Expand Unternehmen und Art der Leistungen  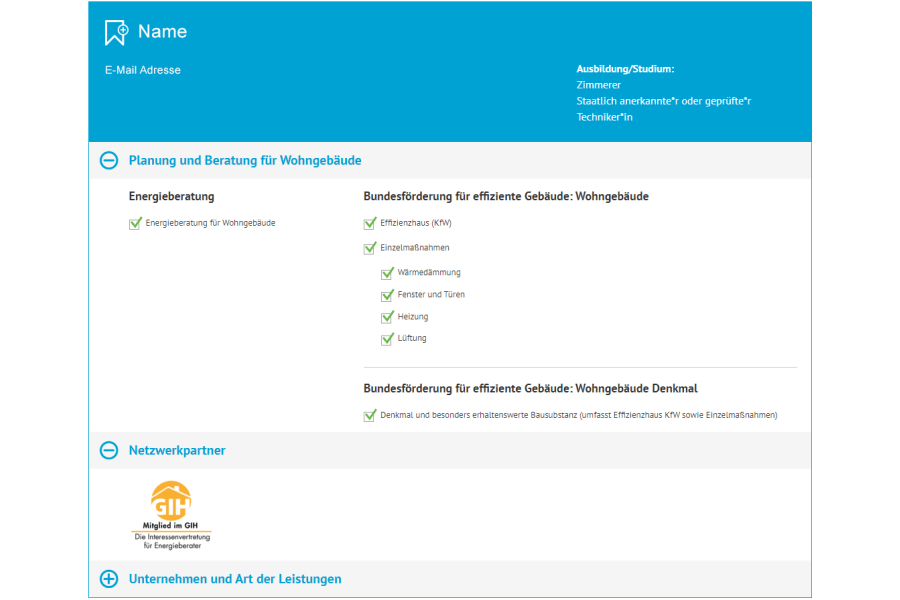point(235,579)
